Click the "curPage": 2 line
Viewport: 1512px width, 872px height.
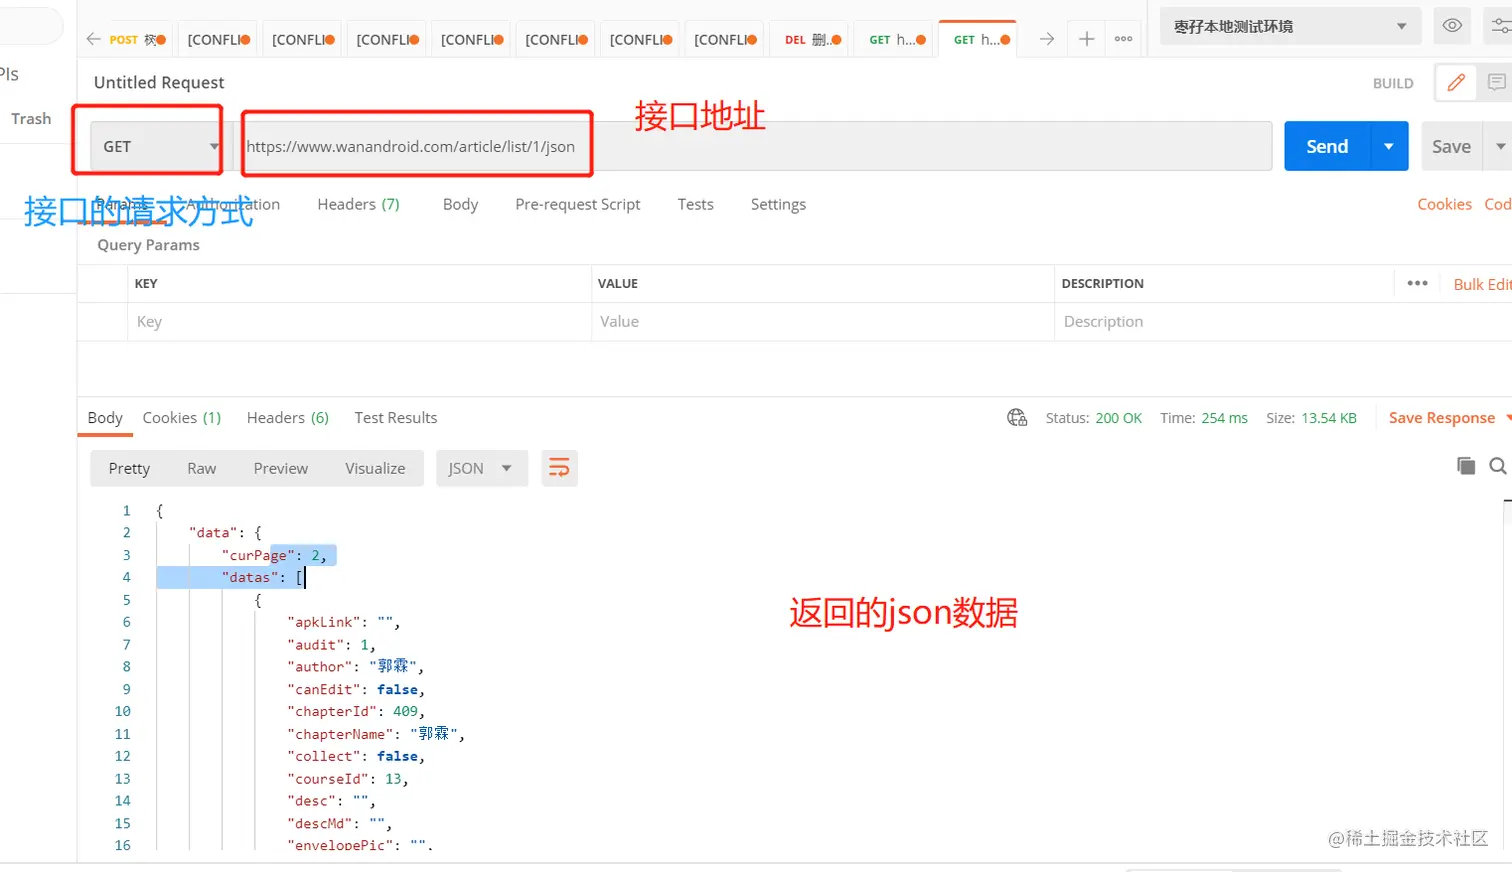pos(274,555)
